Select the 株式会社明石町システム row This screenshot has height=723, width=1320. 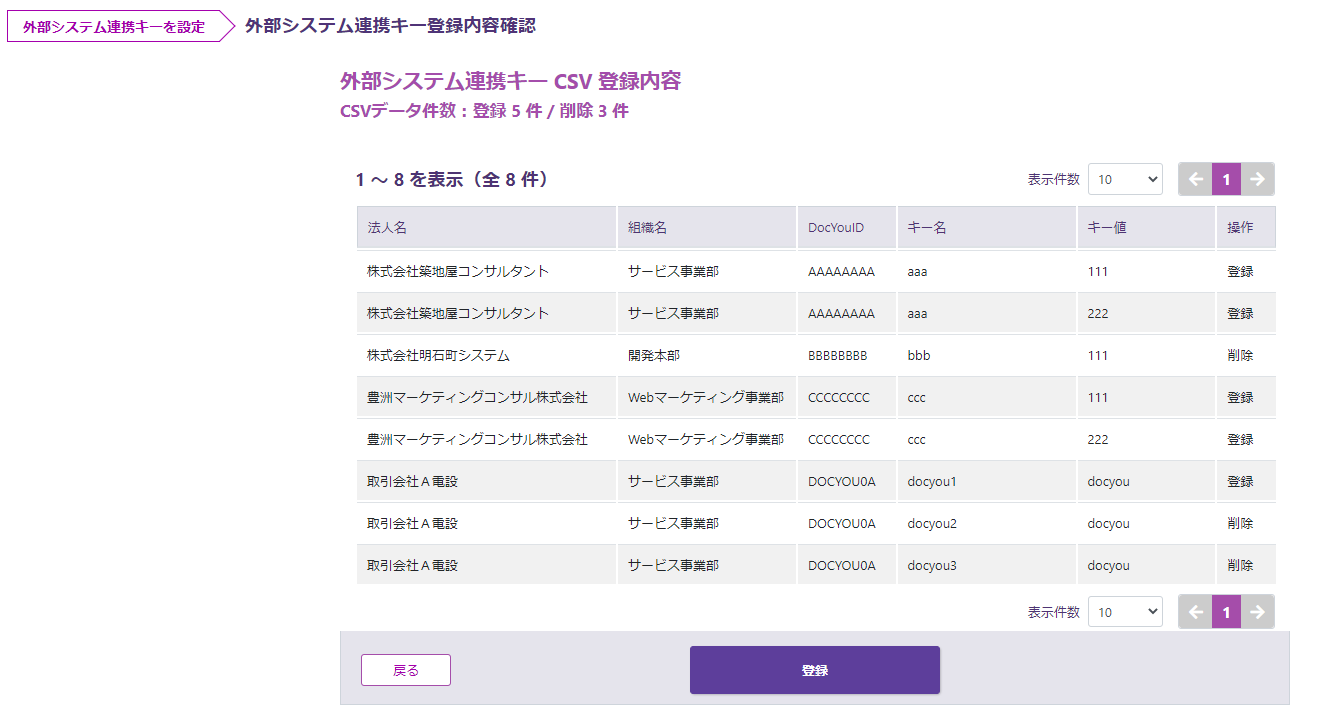tap(438, 355)
